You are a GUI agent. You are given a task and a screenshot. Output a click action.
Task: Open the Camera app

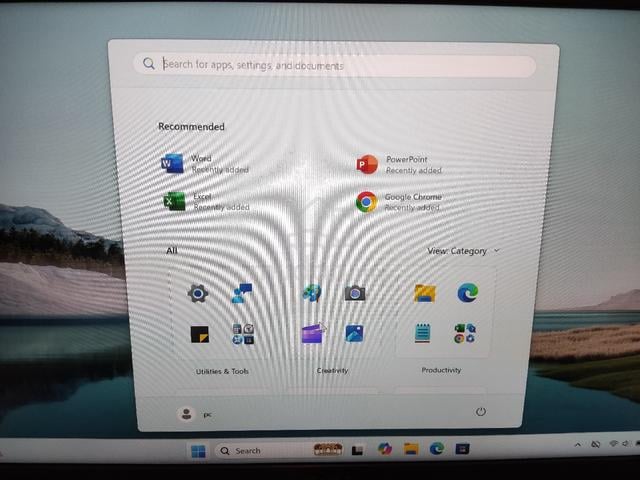[355, 293]
